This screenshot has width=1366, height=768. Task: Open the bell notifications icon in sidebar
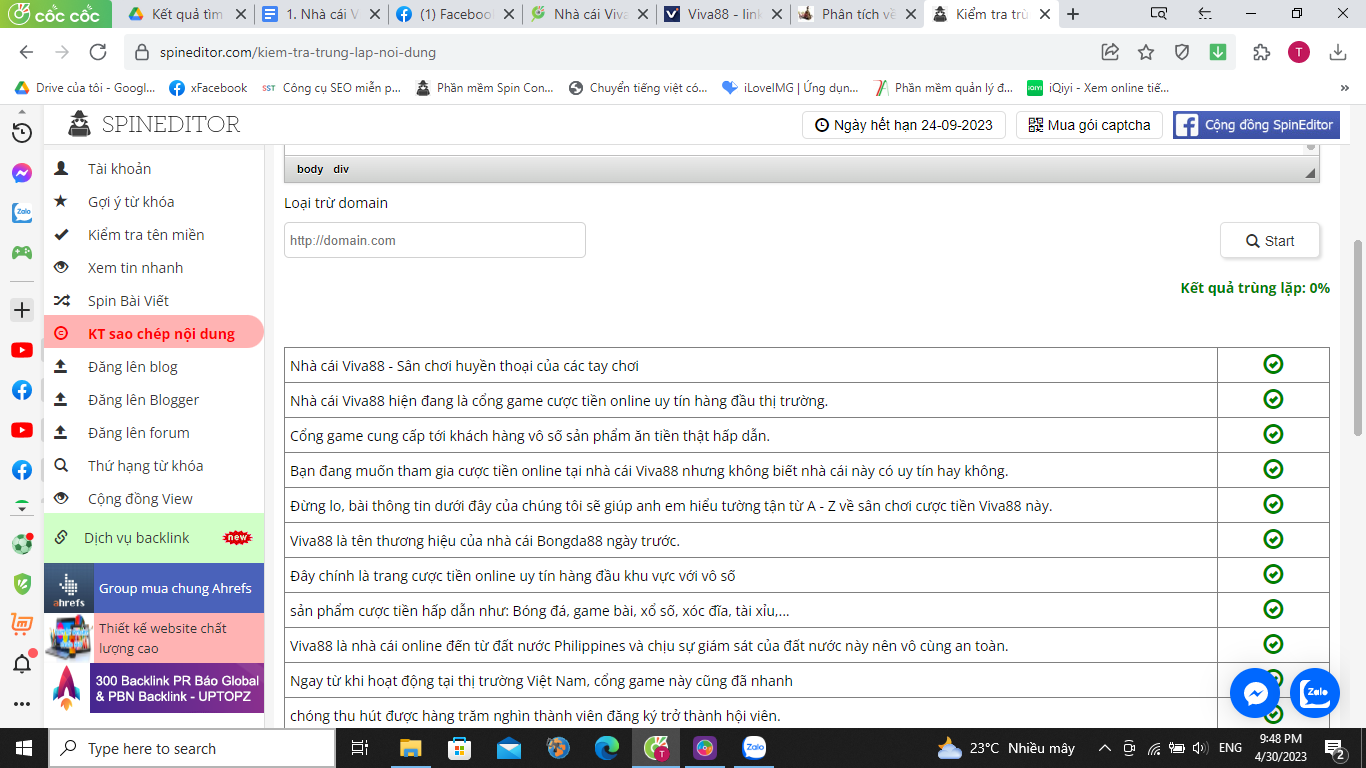point(21,663)
